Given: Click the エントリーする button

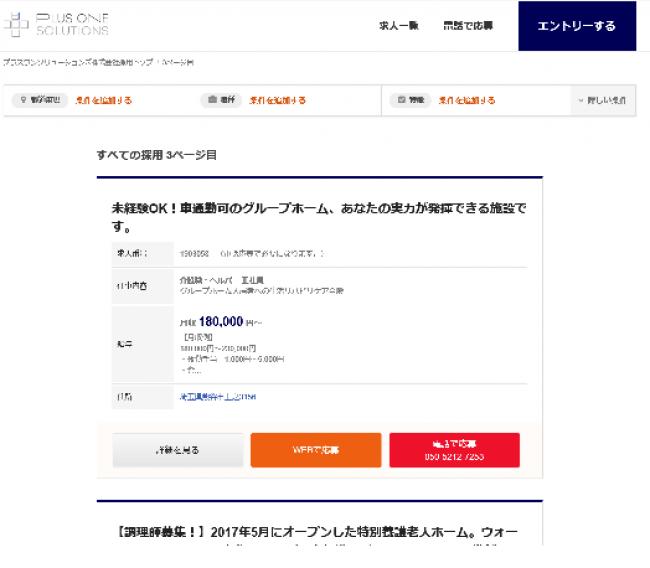Looking at the screenshot, I should point(577,26).
